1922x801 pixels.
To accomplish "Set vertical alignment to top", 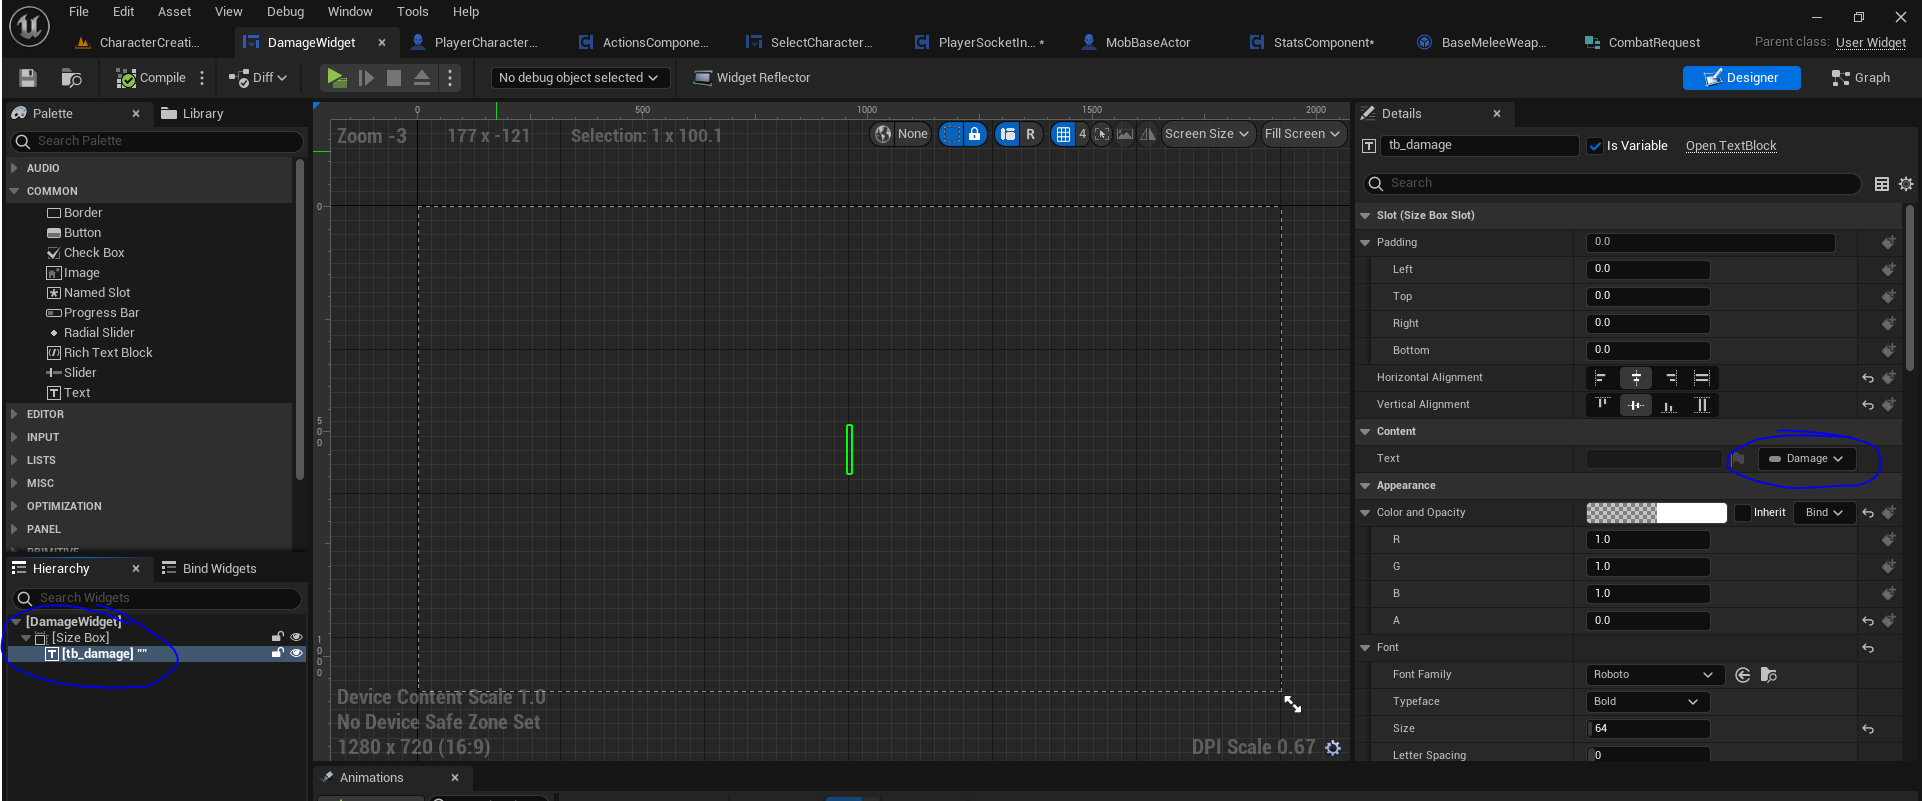I will 1602,405.
